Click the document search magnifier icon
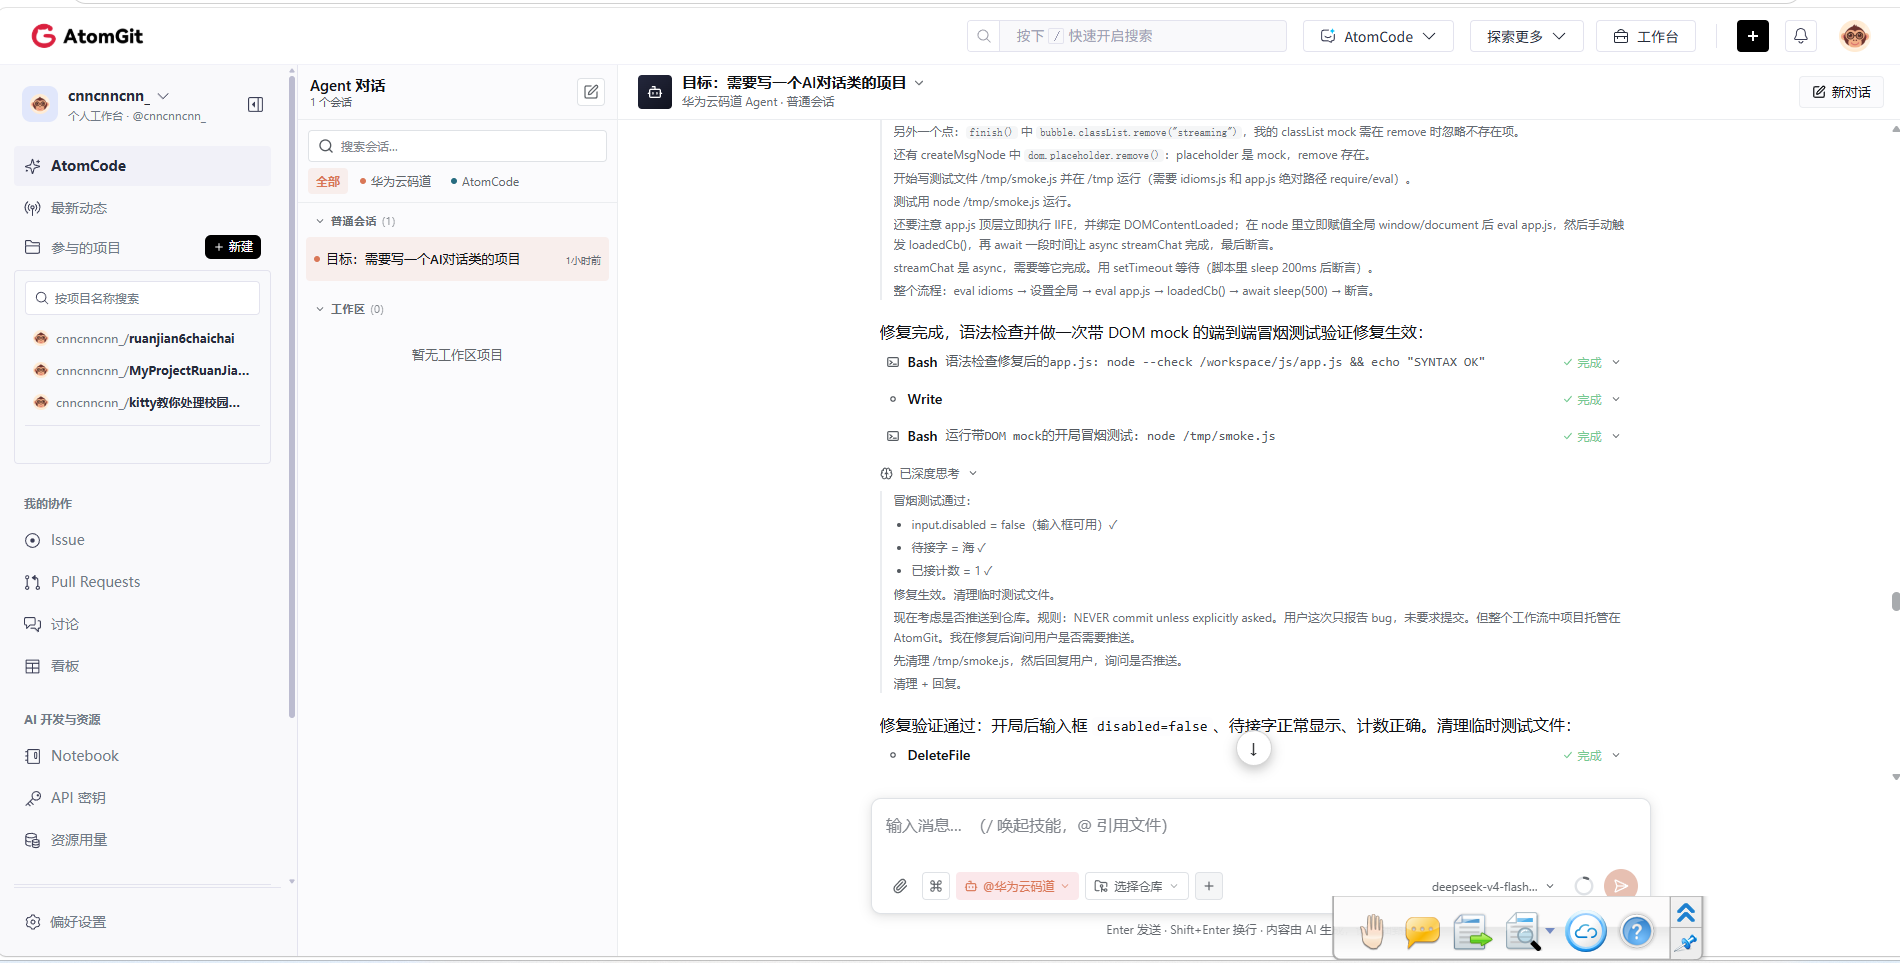The height and width of the screenshot is (963, 1900). coord(1522,932)
